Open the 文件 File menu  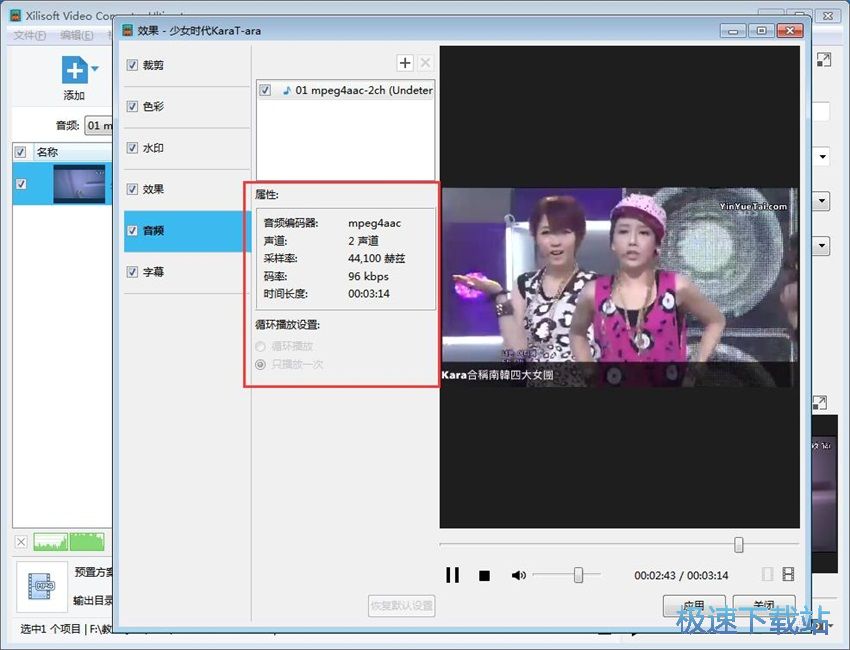click(x=29, y=35)
